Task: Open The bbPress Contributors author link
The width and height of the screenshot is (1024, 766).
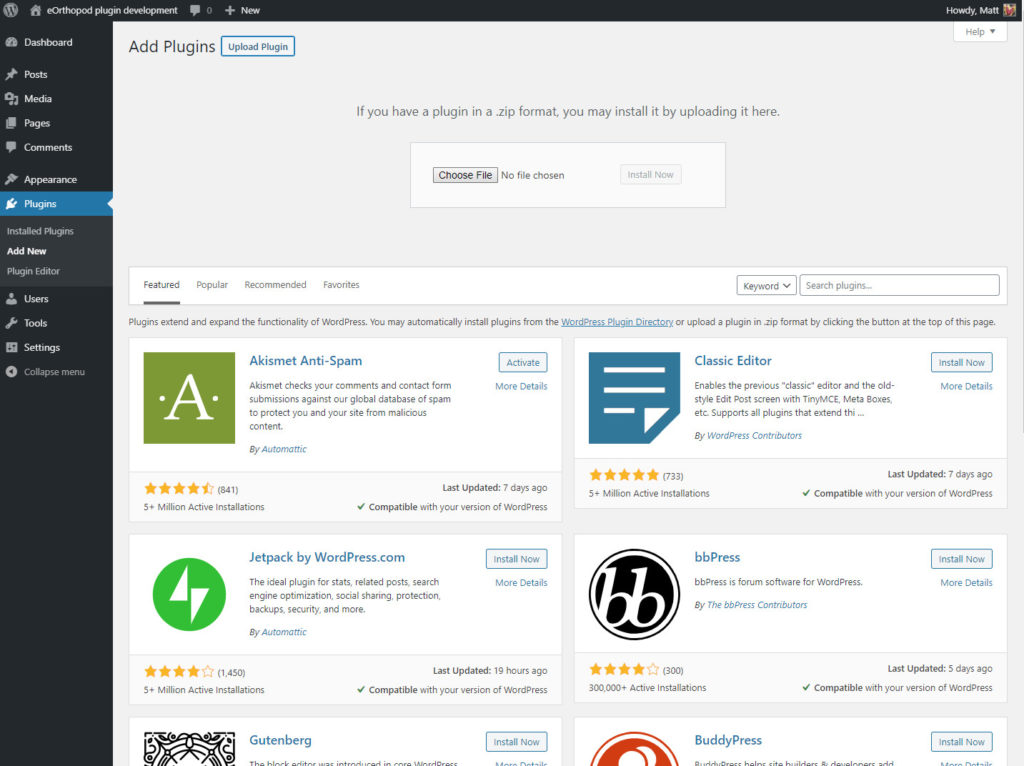Action: point(757,605)
